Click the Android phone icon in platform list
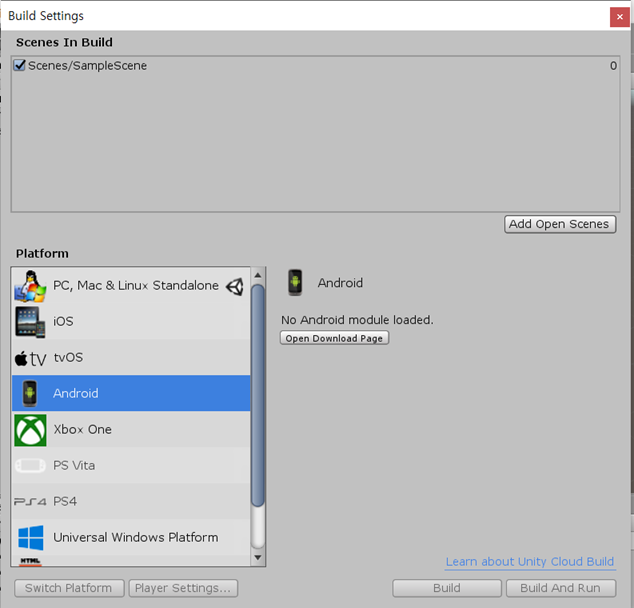The width and height of the screenshot is (634, 608). coord(30,393)
